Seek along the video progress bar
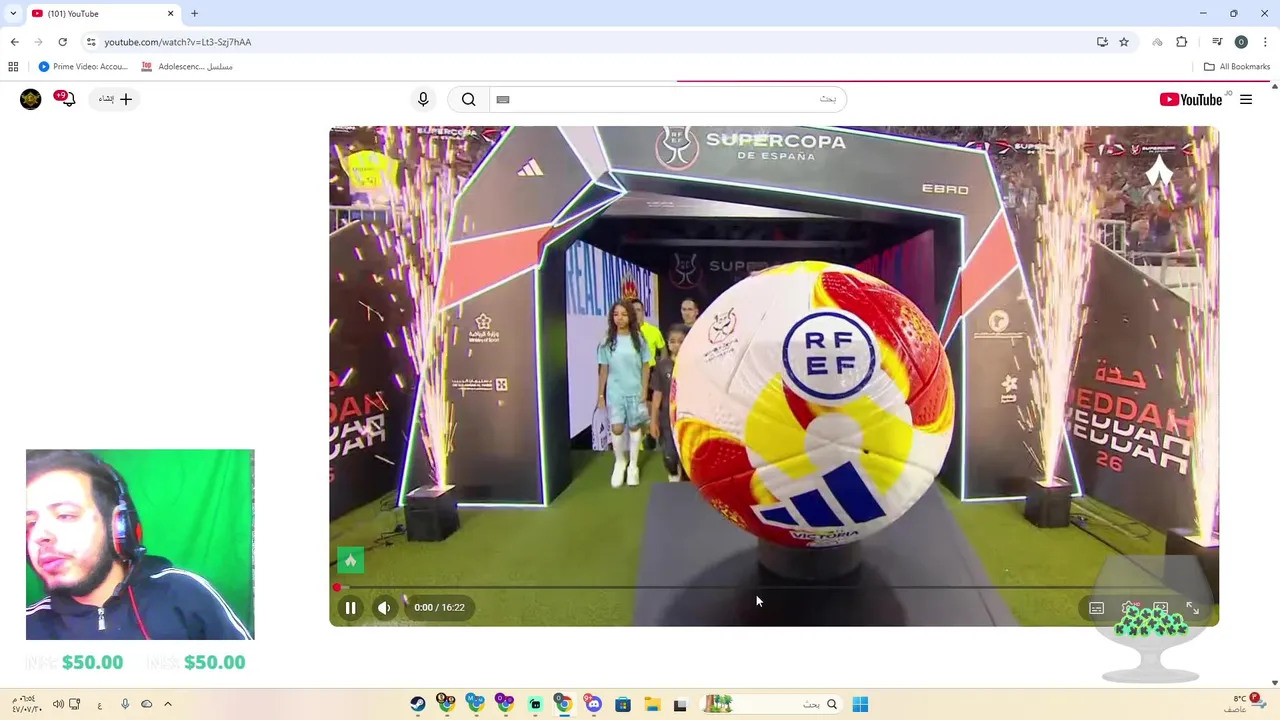Image resolution: width=1280 pixels, height=720 pixels. (x=773, y=587)
